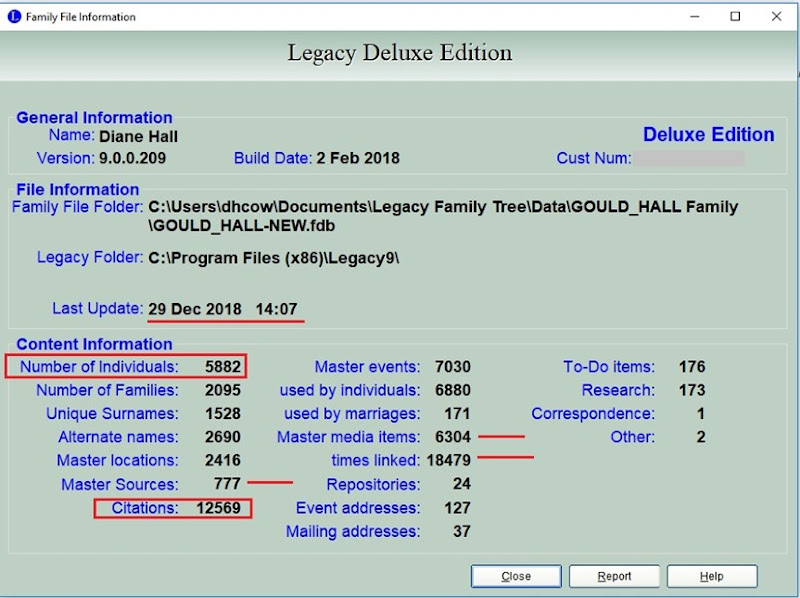
Task: Click the Close button
Action: point(516,576)
